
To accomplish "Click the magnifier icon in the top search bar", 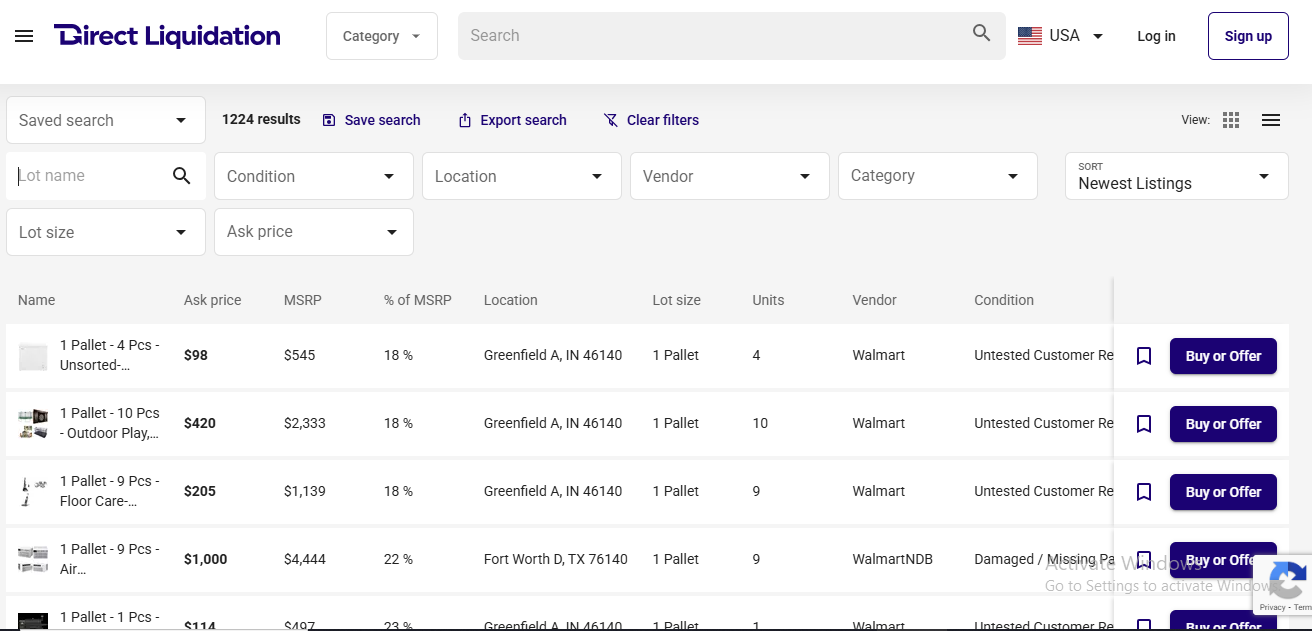I will click(981, 34).
